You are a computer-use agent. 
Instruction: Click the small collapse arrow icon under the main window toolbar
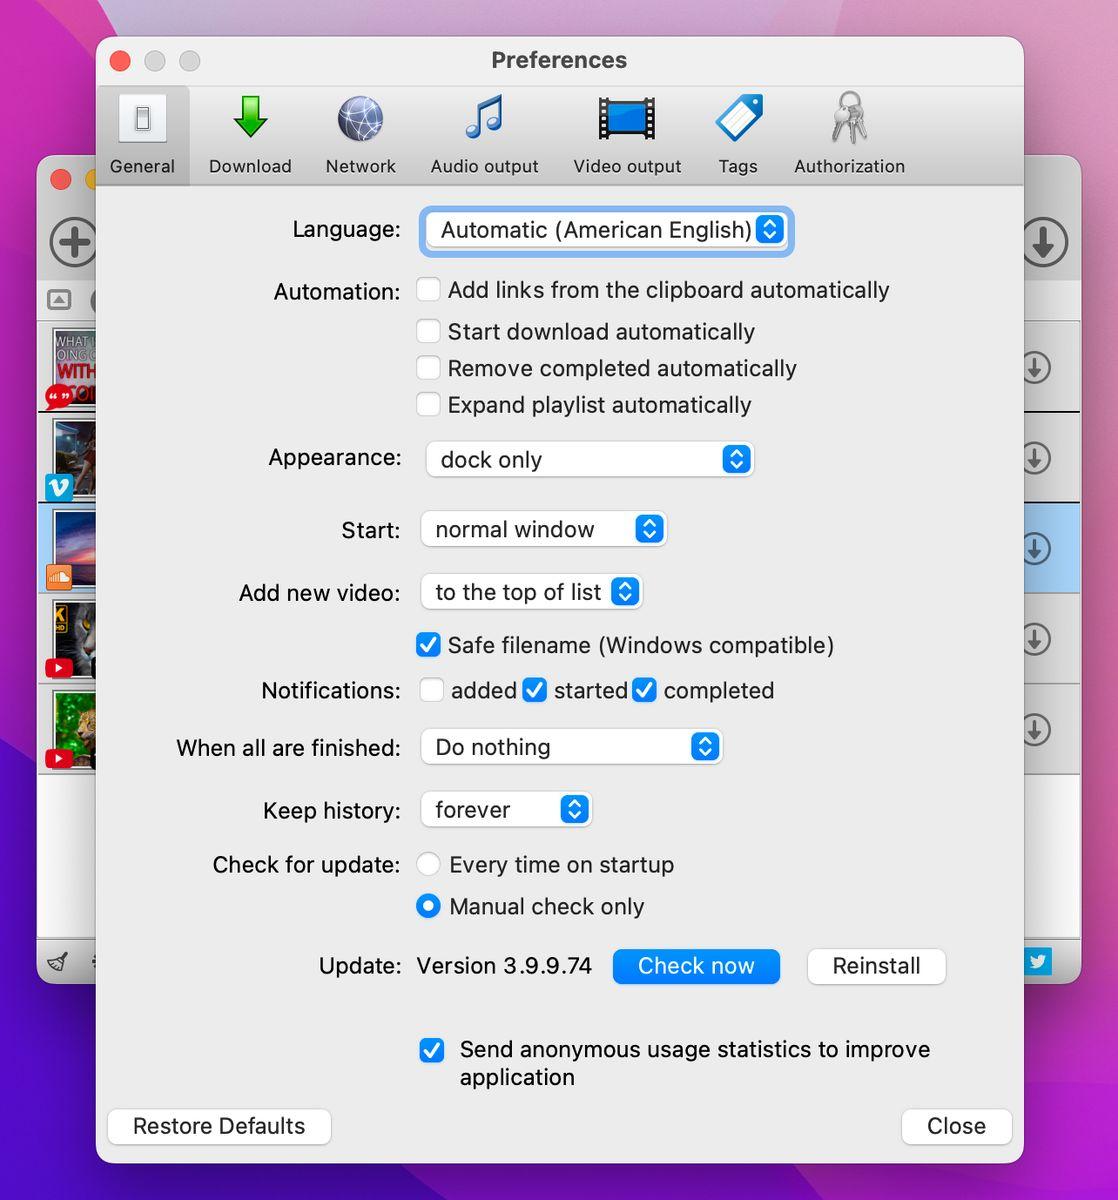[x=59, y=300]
